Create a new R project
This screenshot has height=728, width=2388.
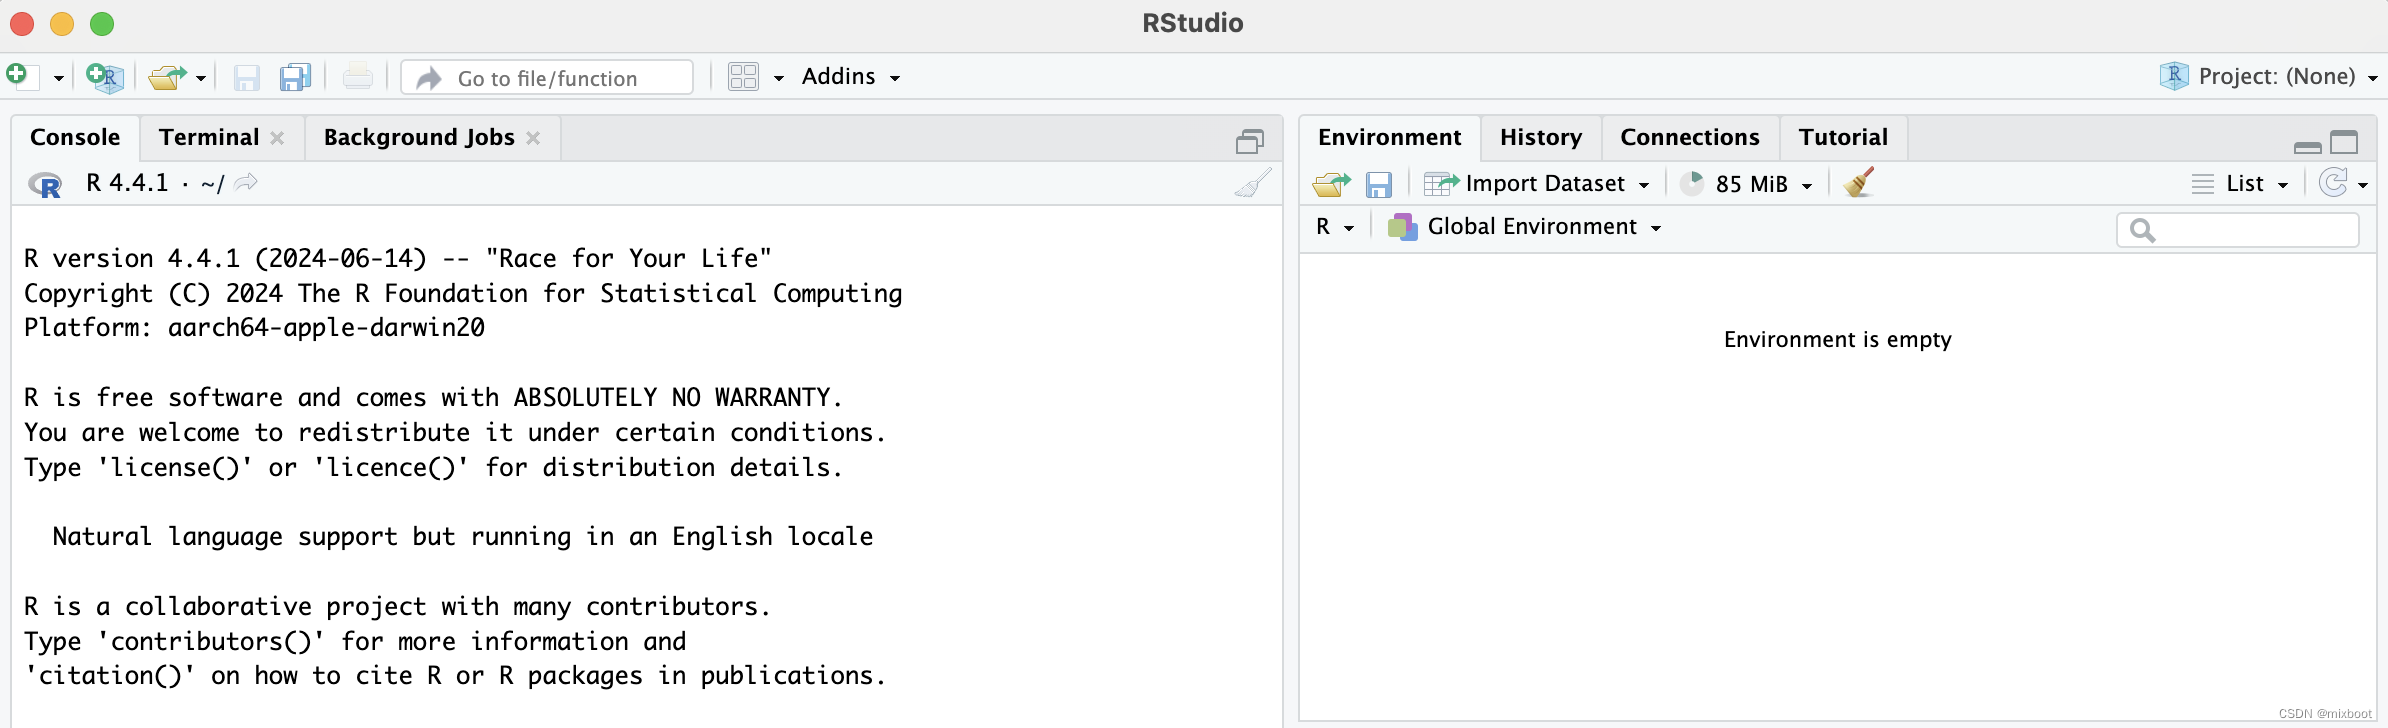pos(104,77)
